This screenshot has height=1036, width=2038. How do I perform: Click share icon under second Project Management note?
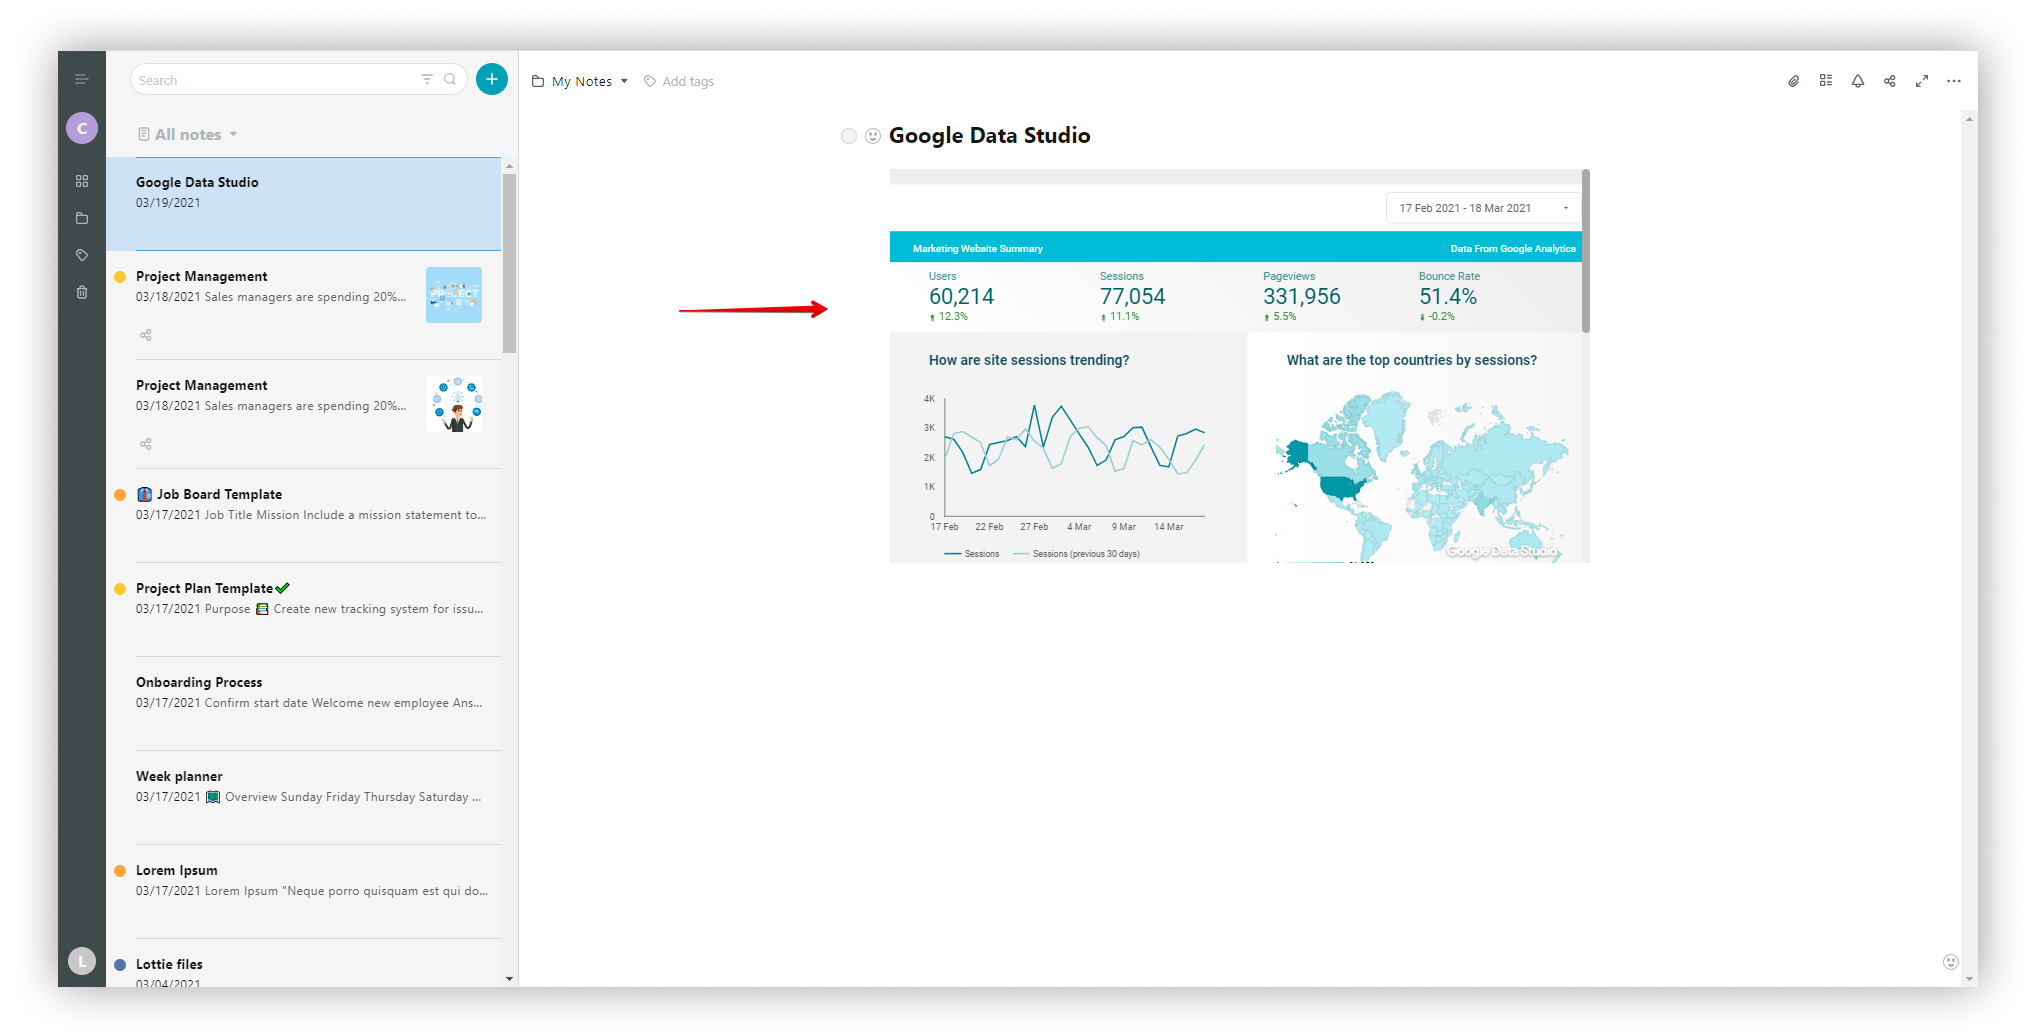point(146,444)
